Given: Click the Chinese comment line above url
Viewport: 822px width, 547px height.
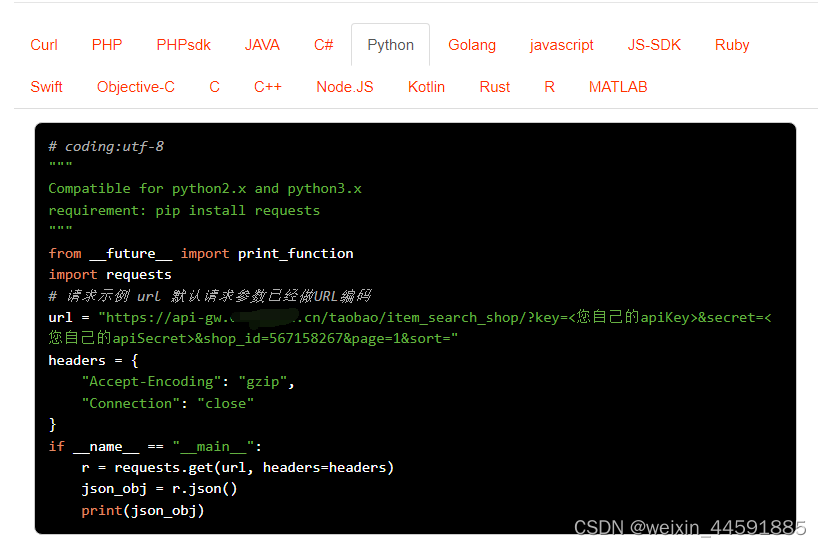Looking at the screenshot, I should [210, 296].
